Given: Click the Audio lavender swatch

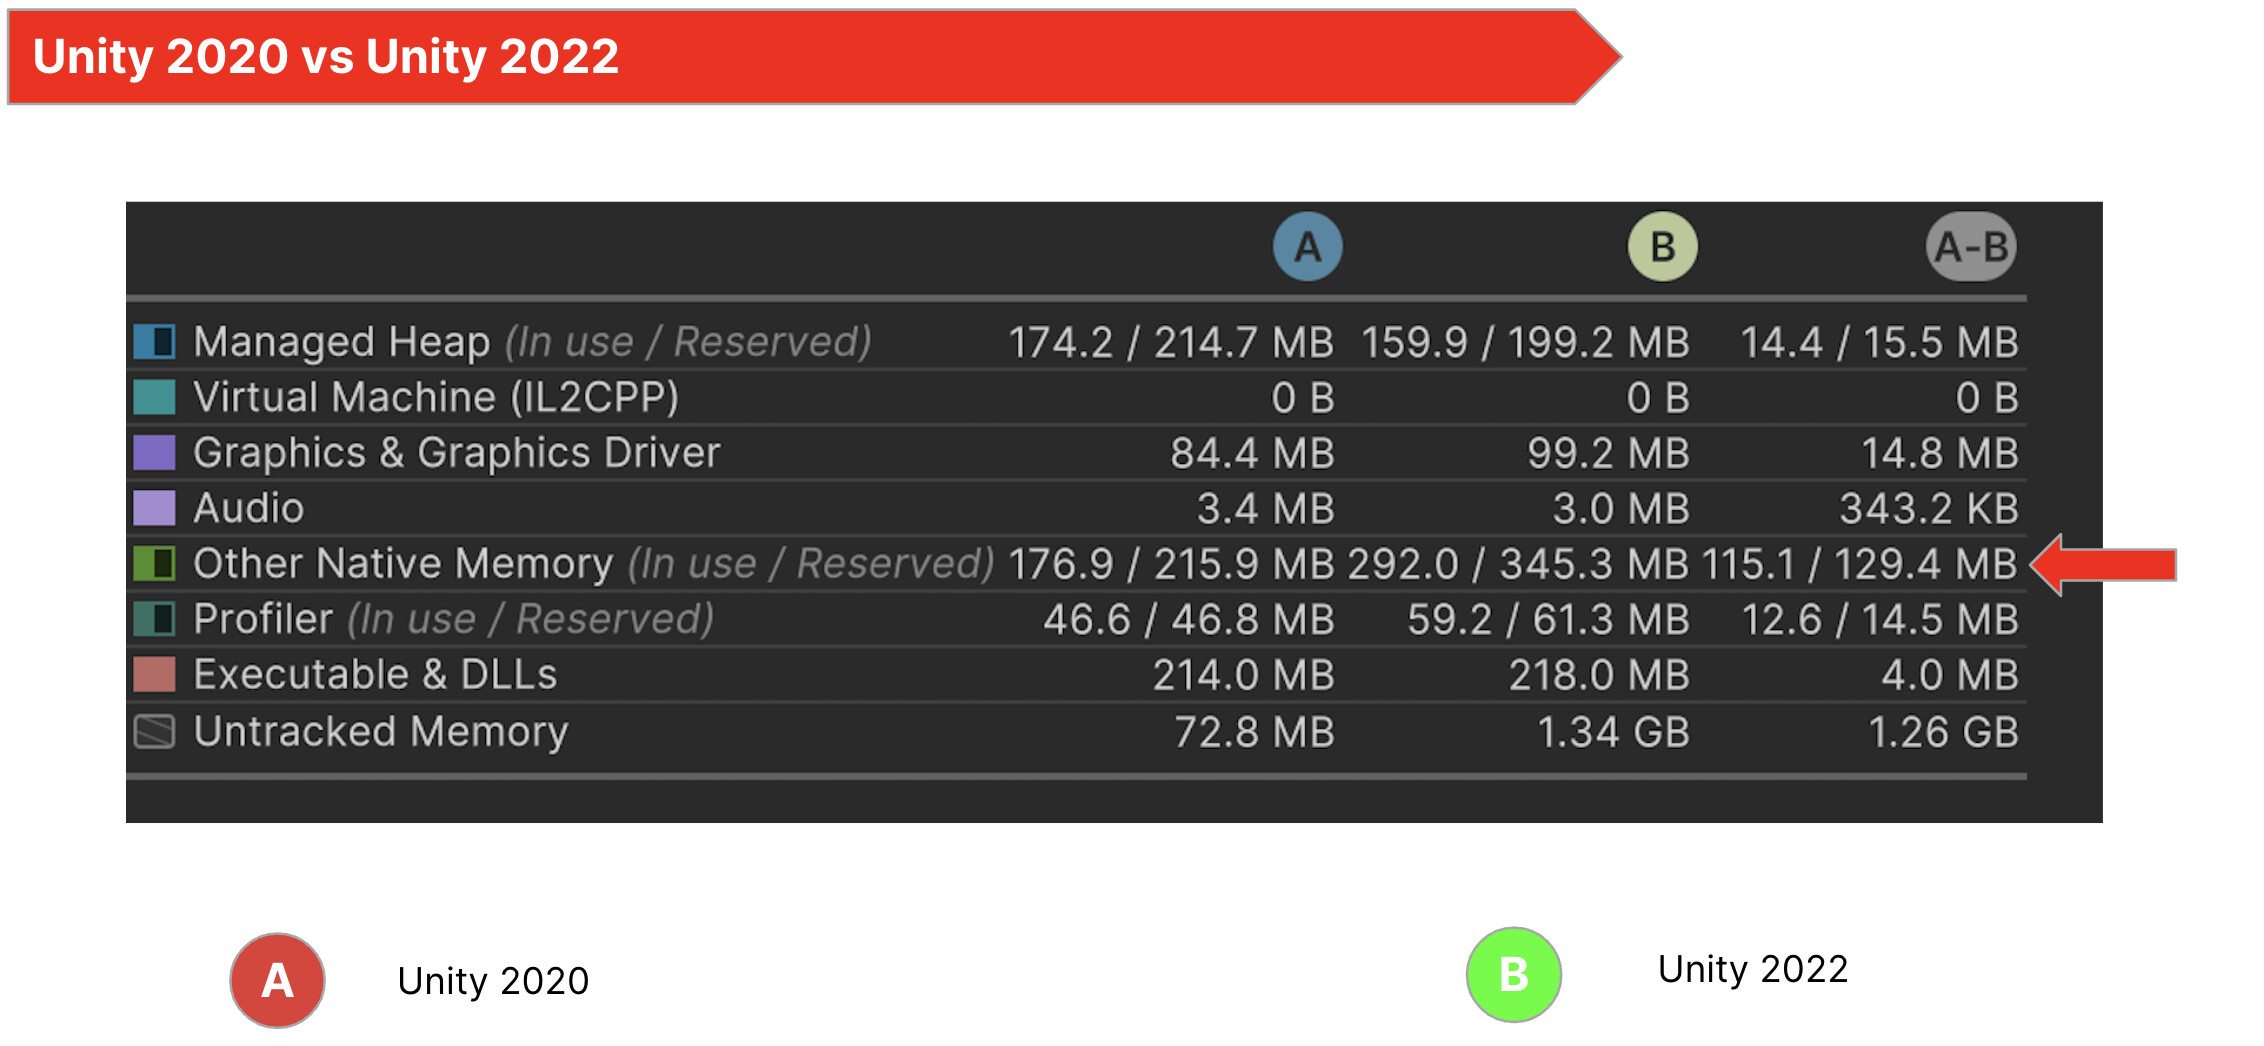Looking at the screenshot, I should [155, 508].
